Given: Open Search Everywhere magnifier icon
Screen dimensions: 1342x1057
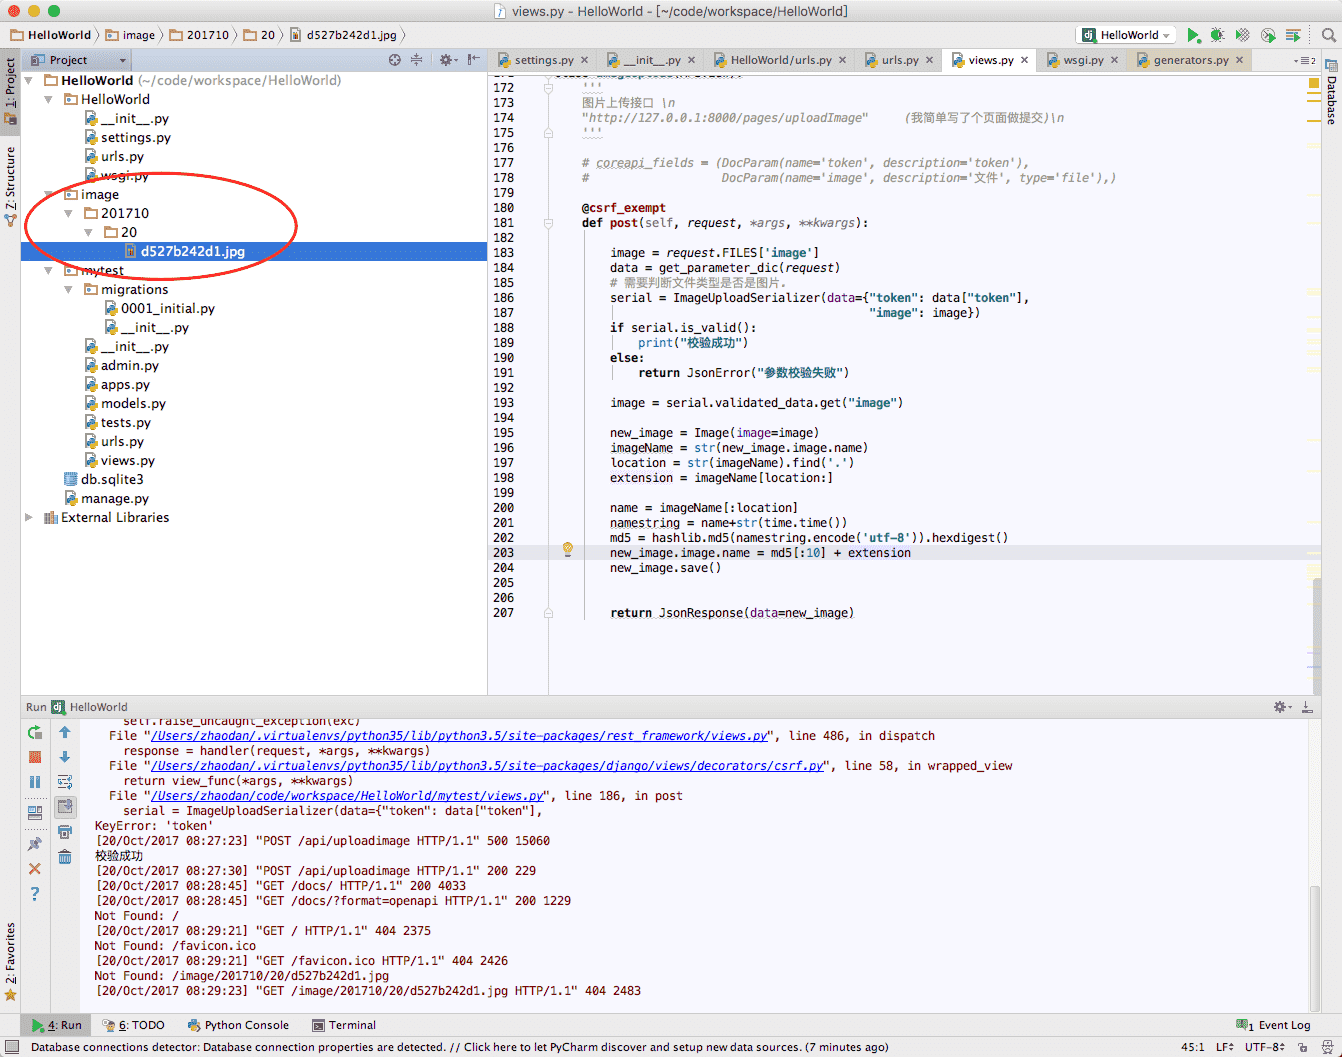Looking at the screenshot, I should coord(1329,35).
